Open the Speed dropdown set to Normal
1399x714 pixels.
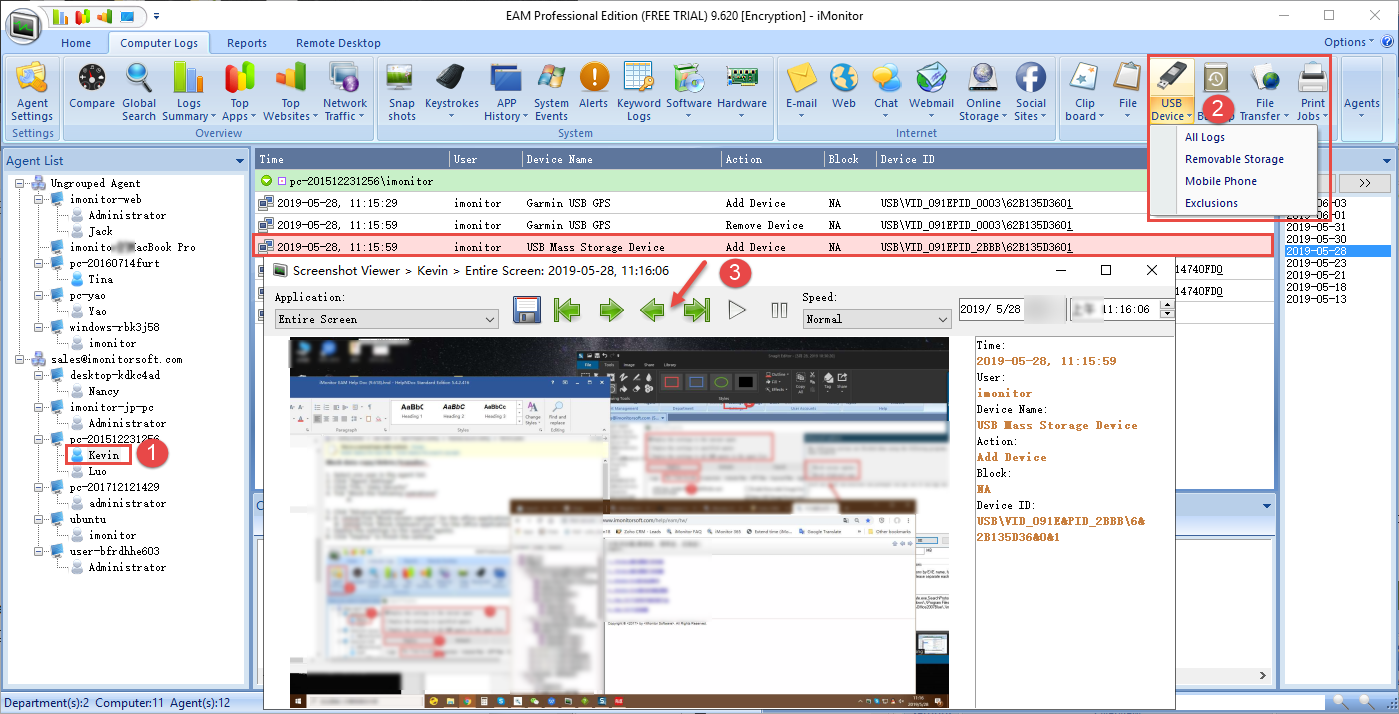pyautogui.click(x=877, y=319)
